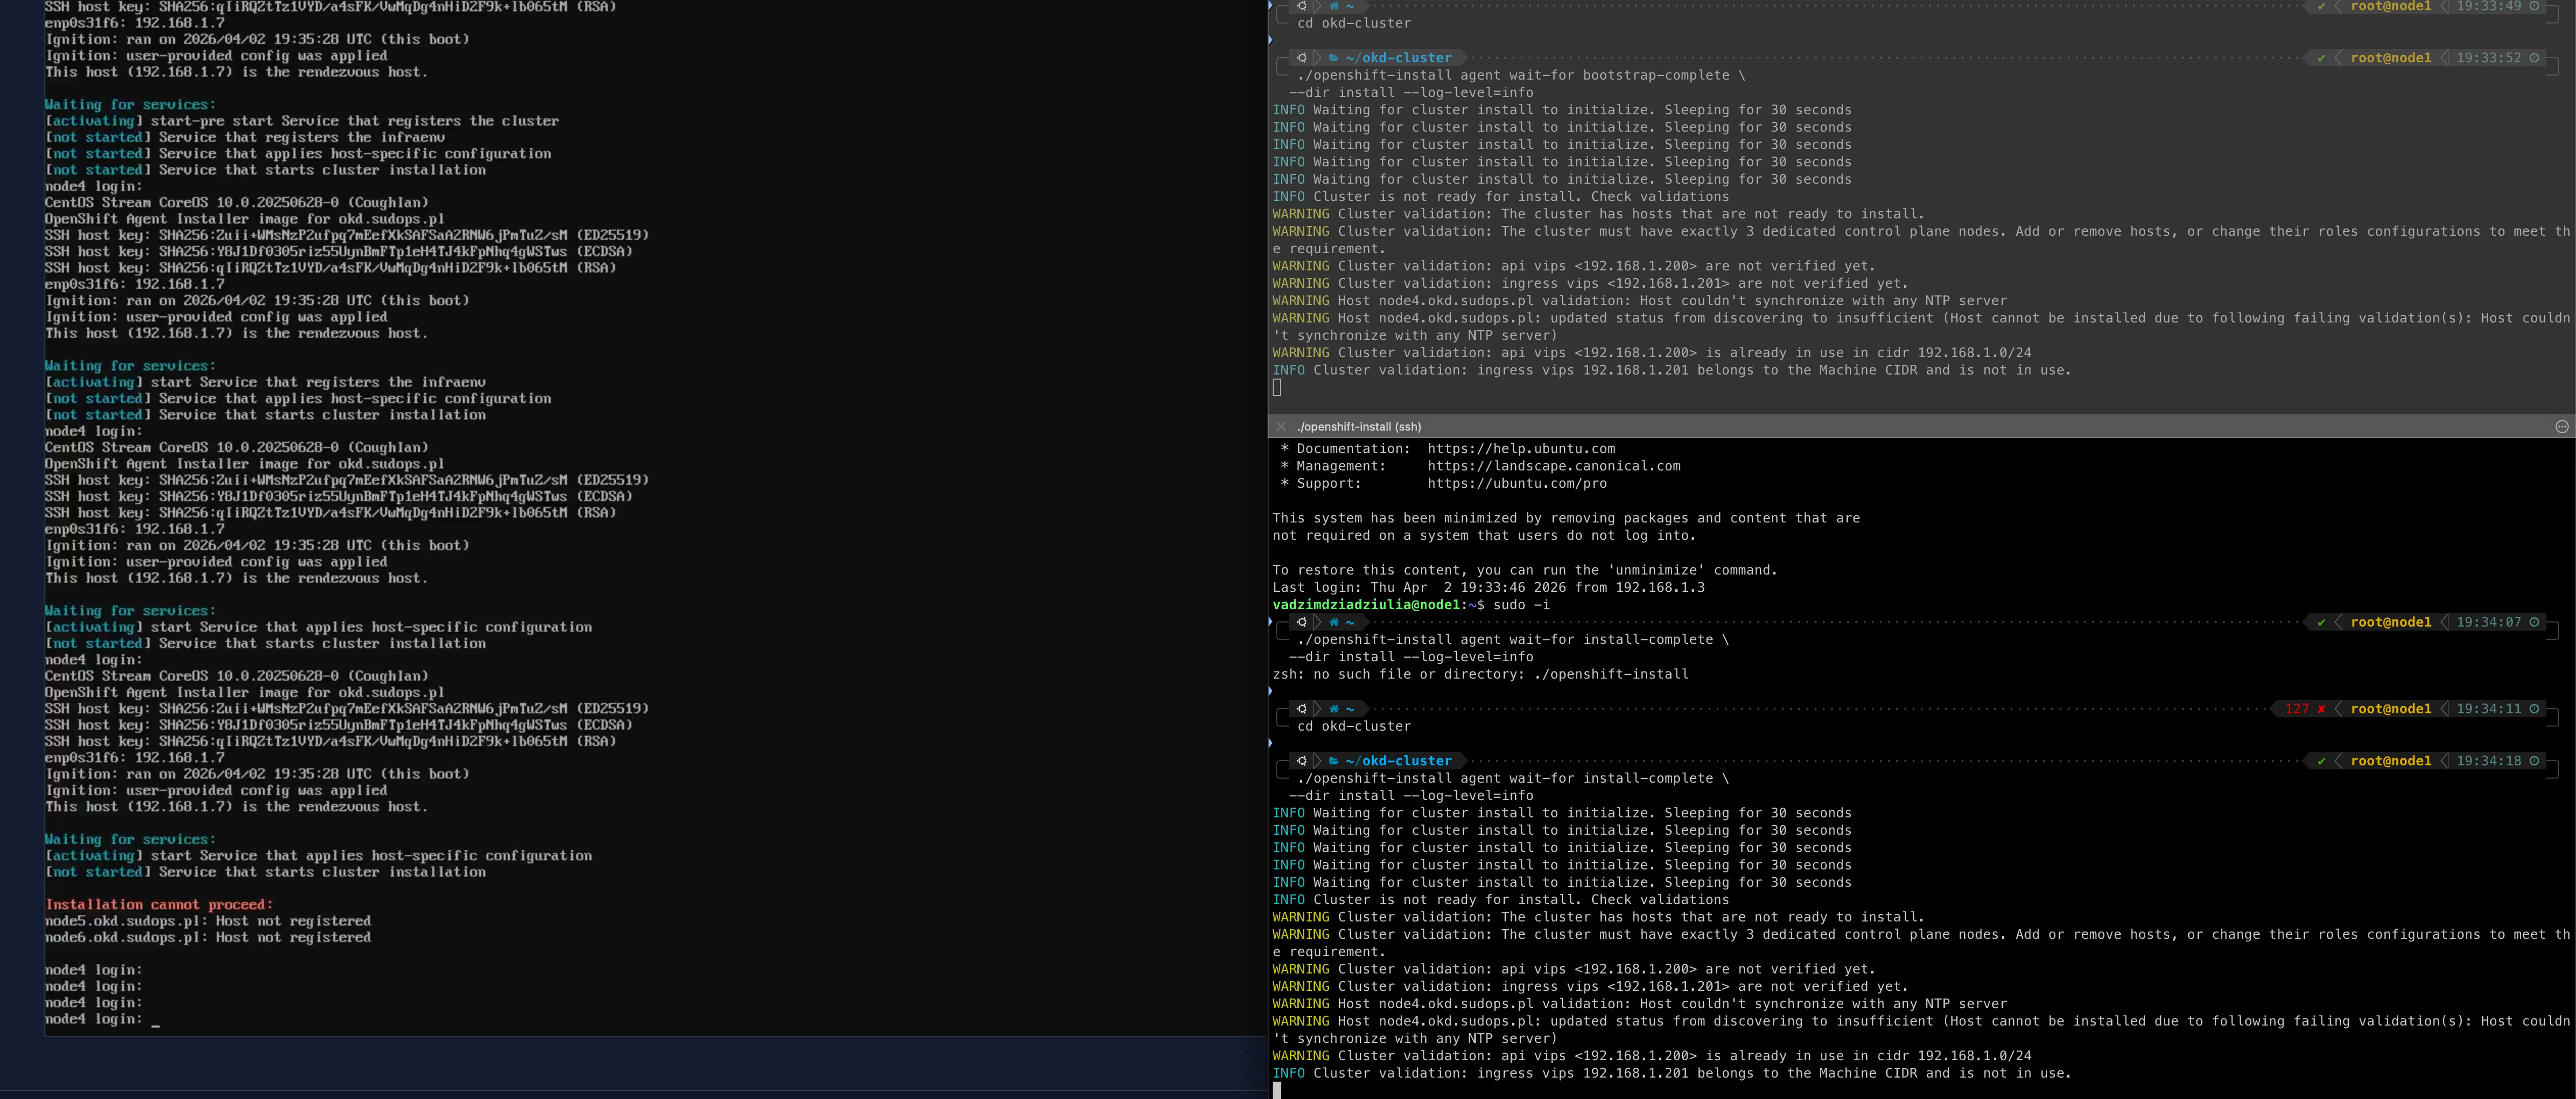Click 'cd okd-cluster' after the 19:34:11 prompt
2576x1099 pixels.
coord(1354,726)
